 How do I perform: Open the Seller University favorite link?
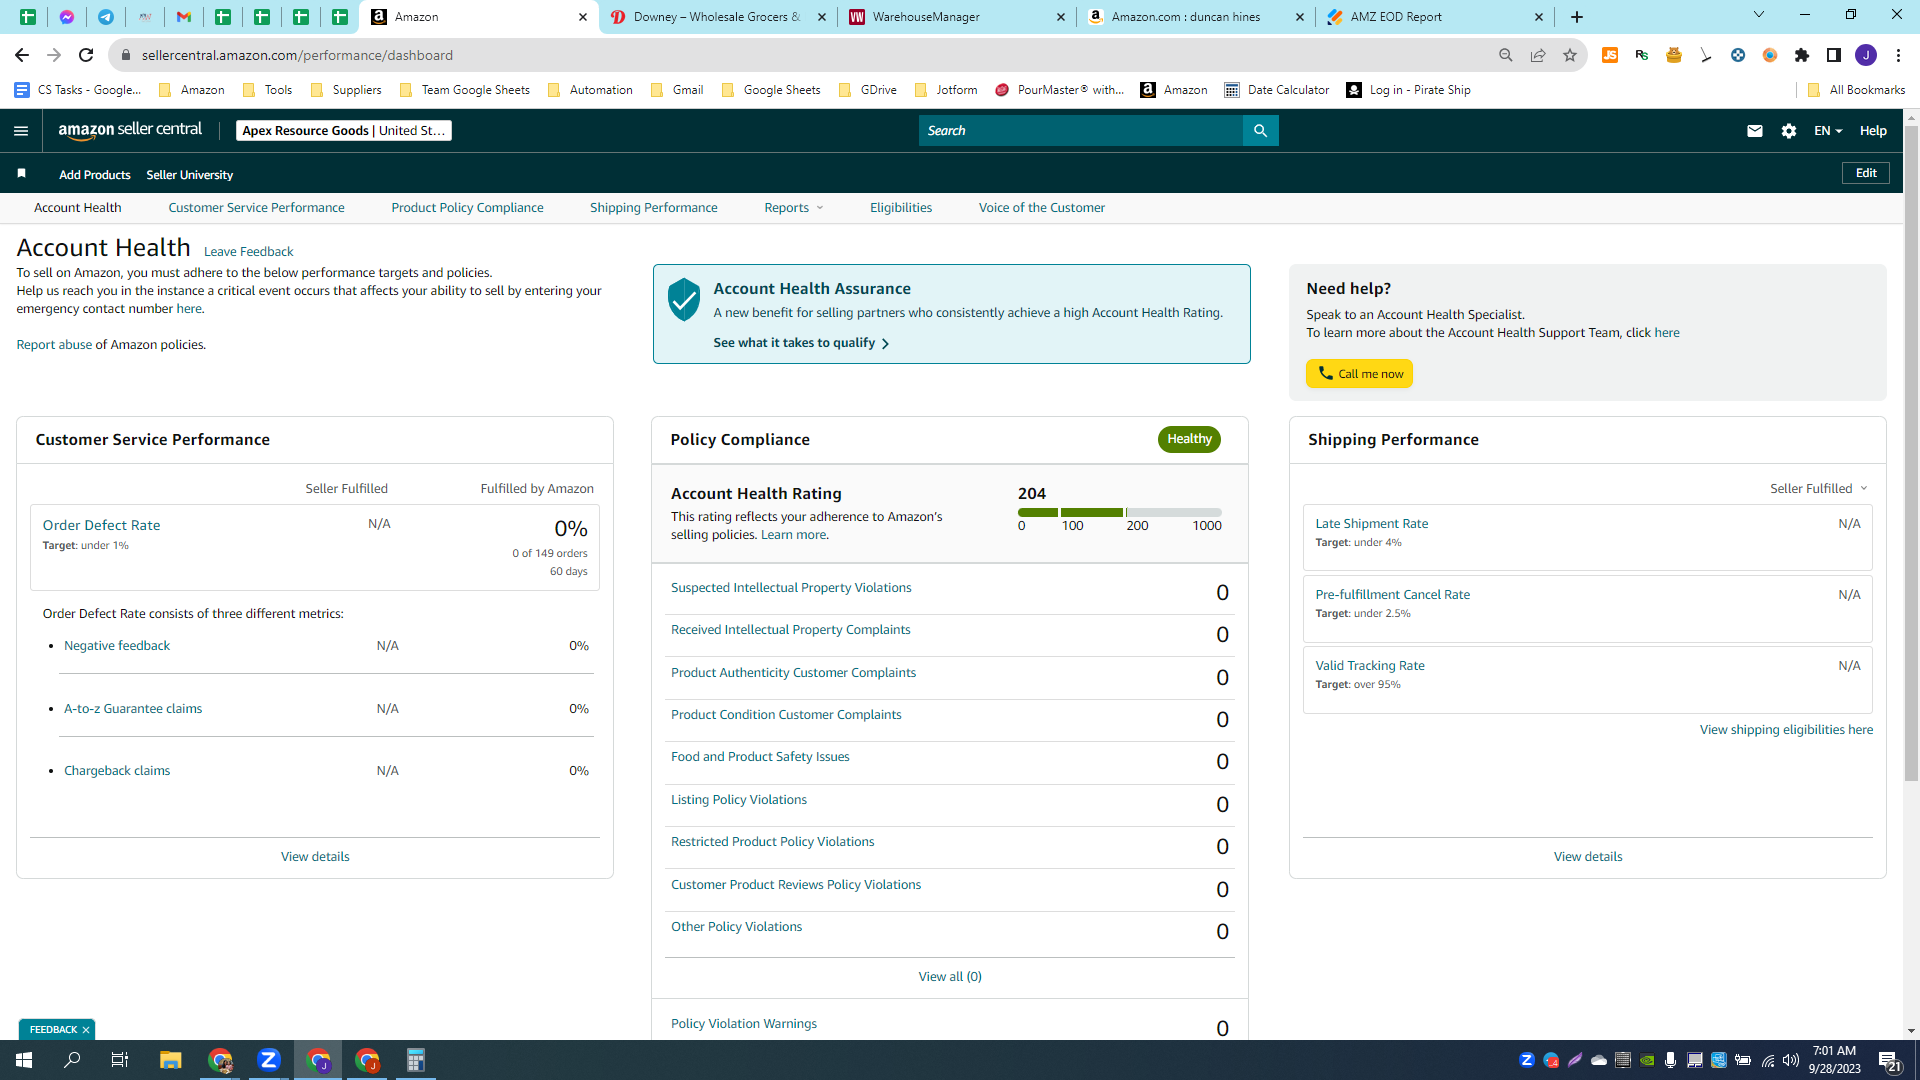190,175
